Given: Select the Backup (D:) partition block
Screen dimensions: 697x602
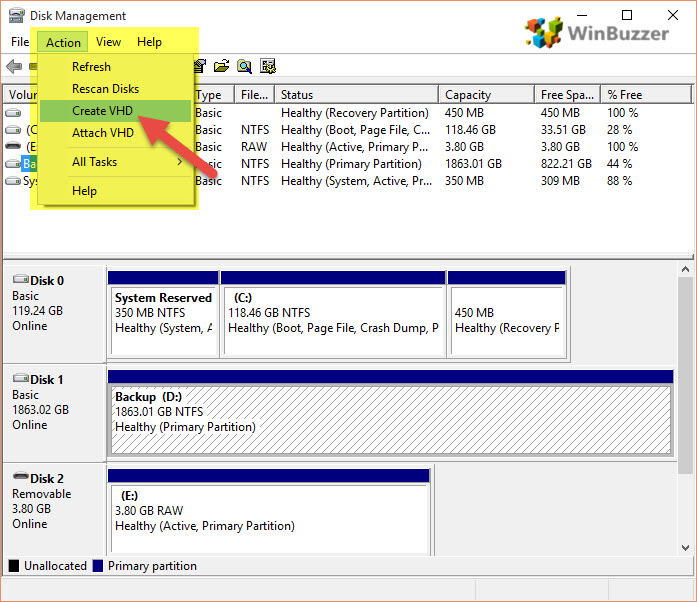Looking at the screenshot, I should click(390, 413).
